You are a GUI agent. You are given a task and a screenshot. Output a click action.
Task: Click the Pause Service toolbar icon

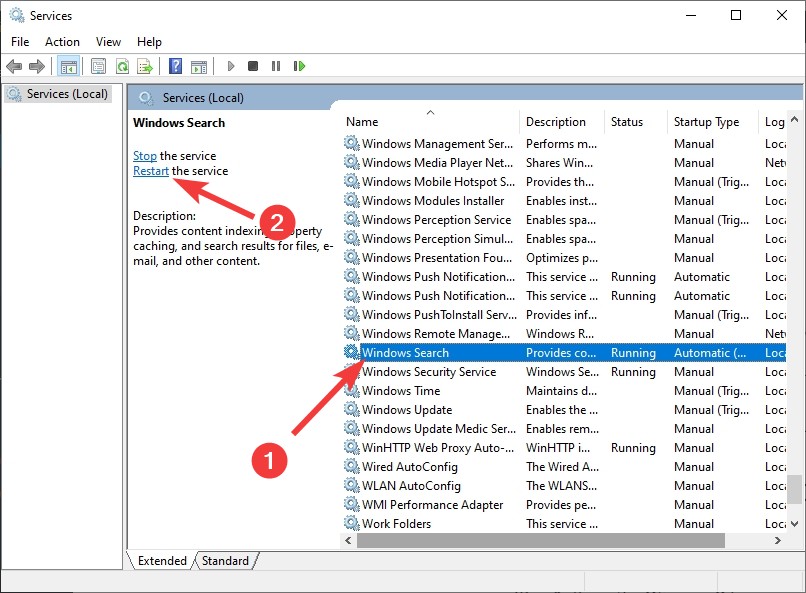pyautogui.click(x=276, y=66)
